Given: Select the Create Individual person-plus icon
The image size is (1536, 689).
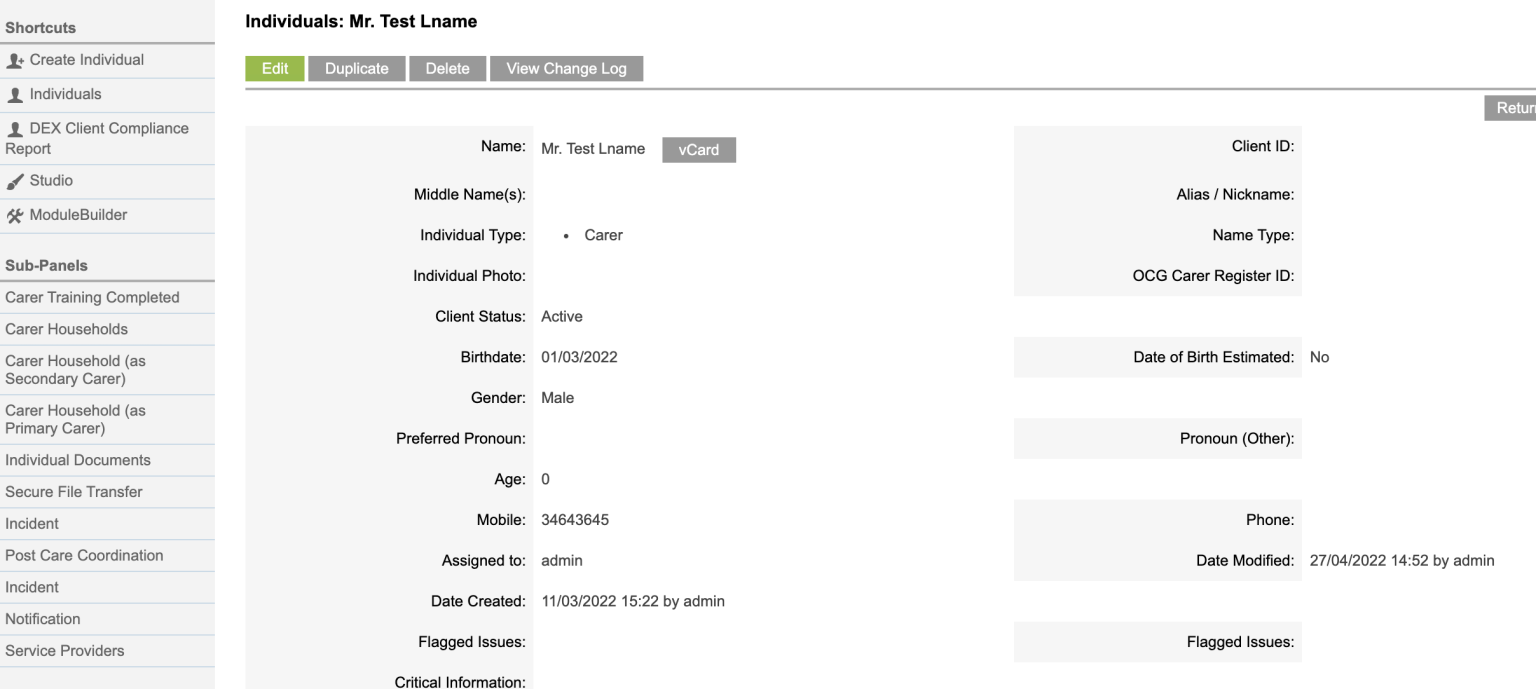Looking at the screenshot, I should coord(16,60).
